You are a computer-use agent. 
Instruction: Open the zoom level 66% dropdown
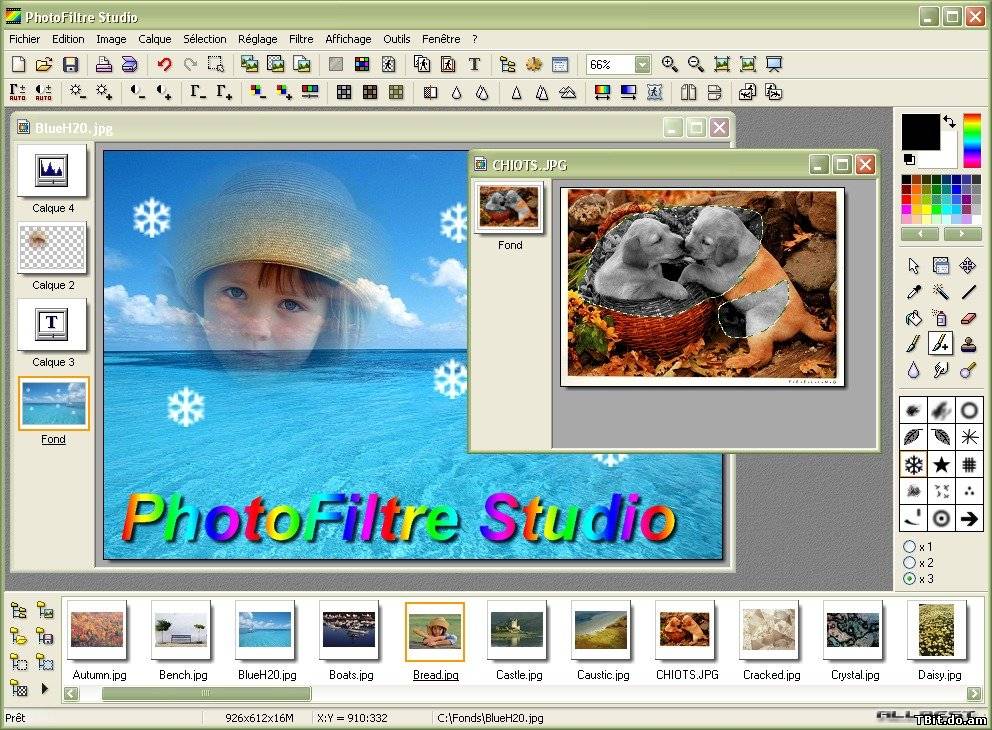642,65
